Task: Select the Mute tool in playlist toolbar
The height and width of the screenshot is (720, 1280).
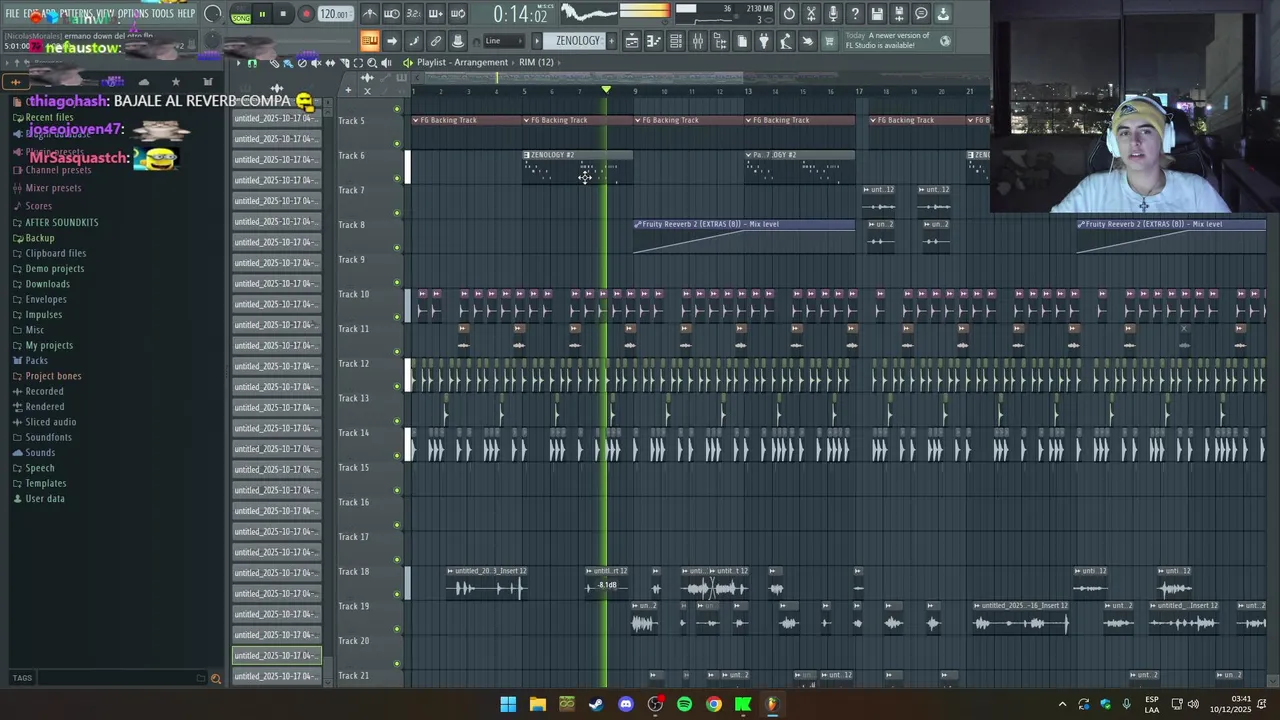Action: (x=316, y=63)
